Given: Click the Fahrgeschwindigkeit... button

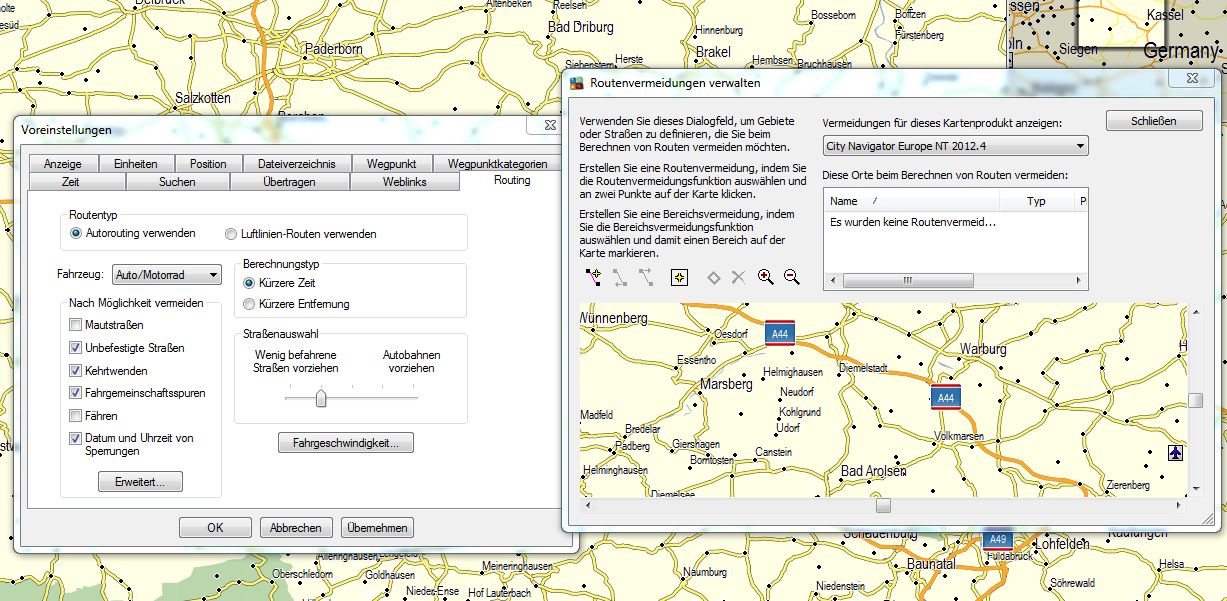Looking at the screenshot, I should click(345, 442).
